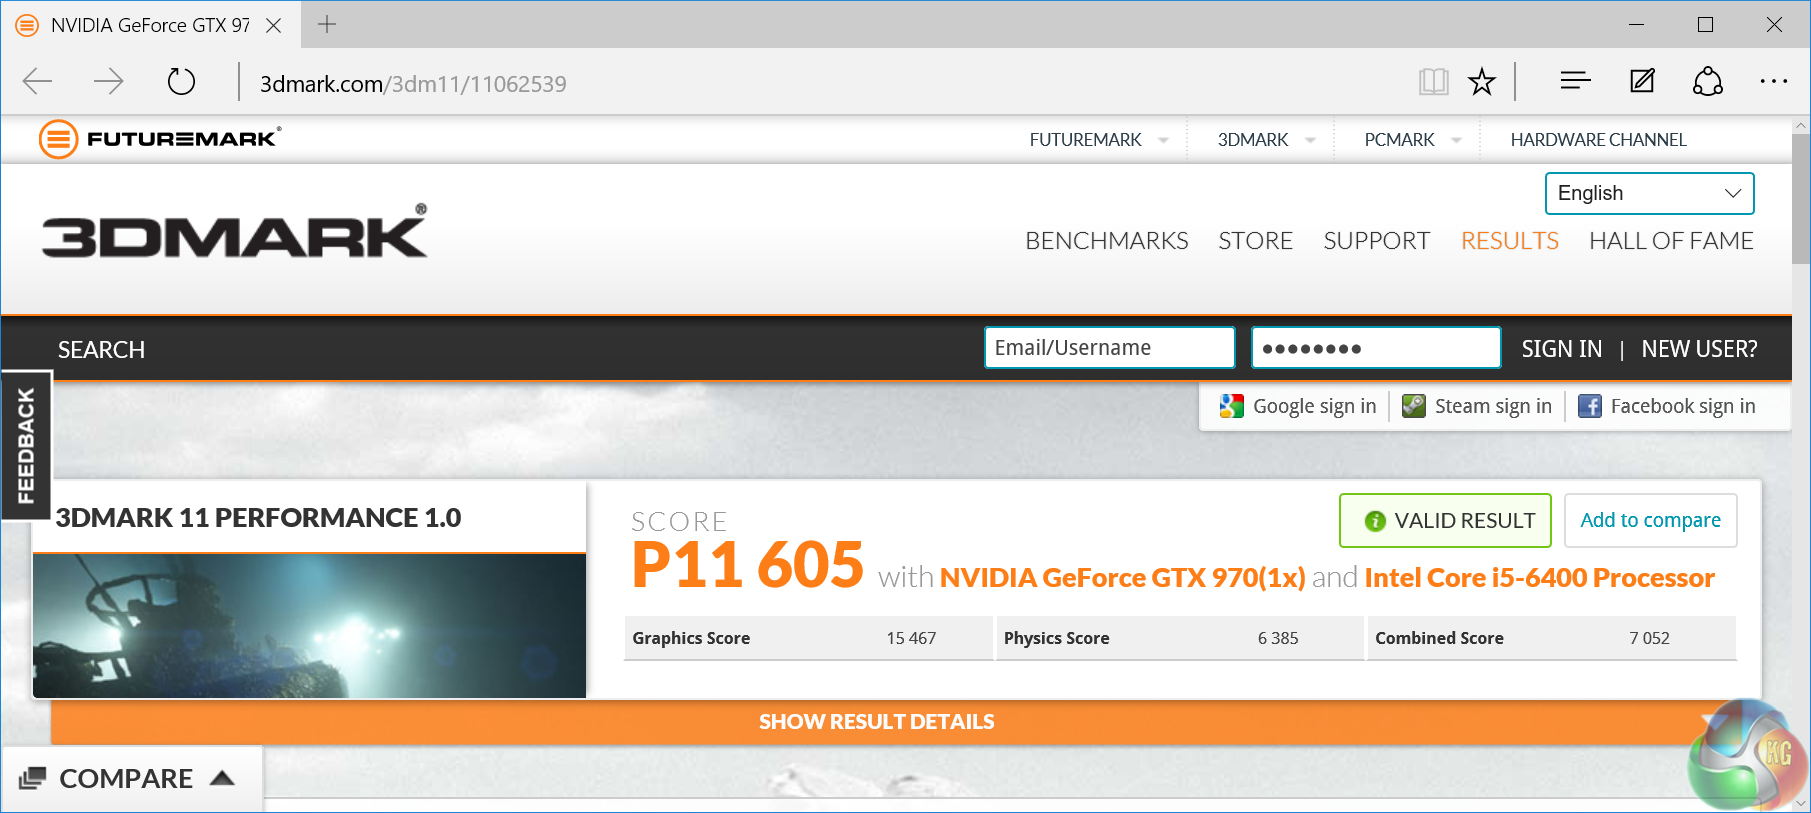Open the Results menu item
Viewport: 1811px width, 813px height.
coord(1510,241)
